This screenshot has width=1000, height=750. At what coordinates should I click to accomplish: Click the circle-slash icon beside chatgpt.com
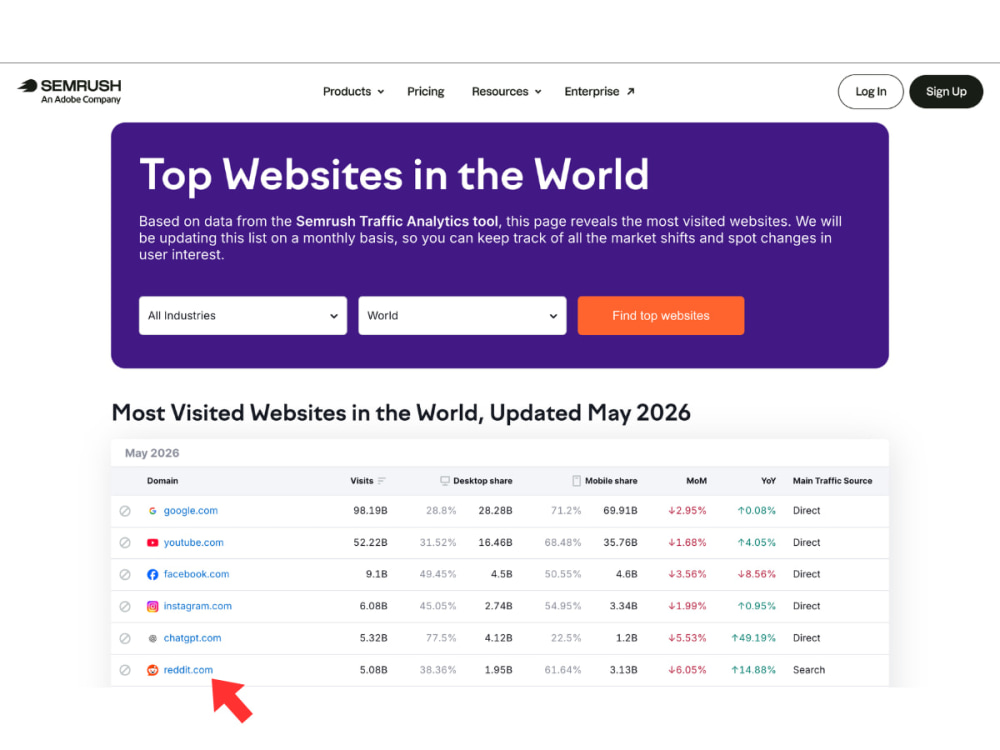tap(125, 638)
